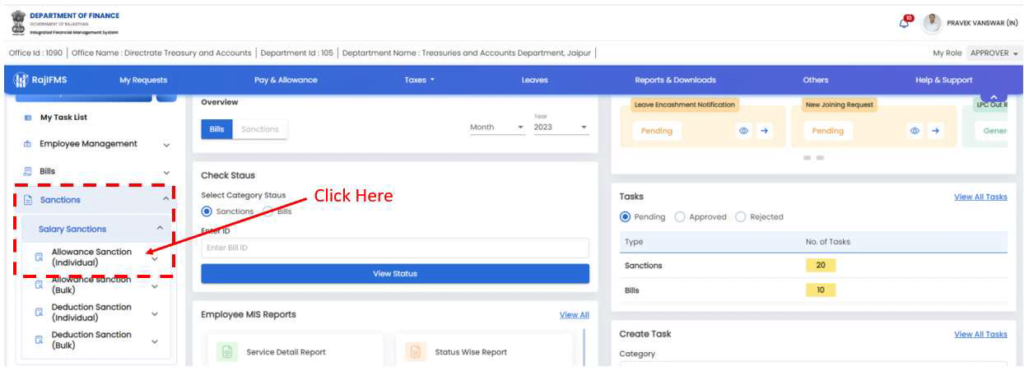This screenshot has height=371, width=1024.
Task: Expand Deduction Sanction (Bulk) chevron
Action: point(155,341)
